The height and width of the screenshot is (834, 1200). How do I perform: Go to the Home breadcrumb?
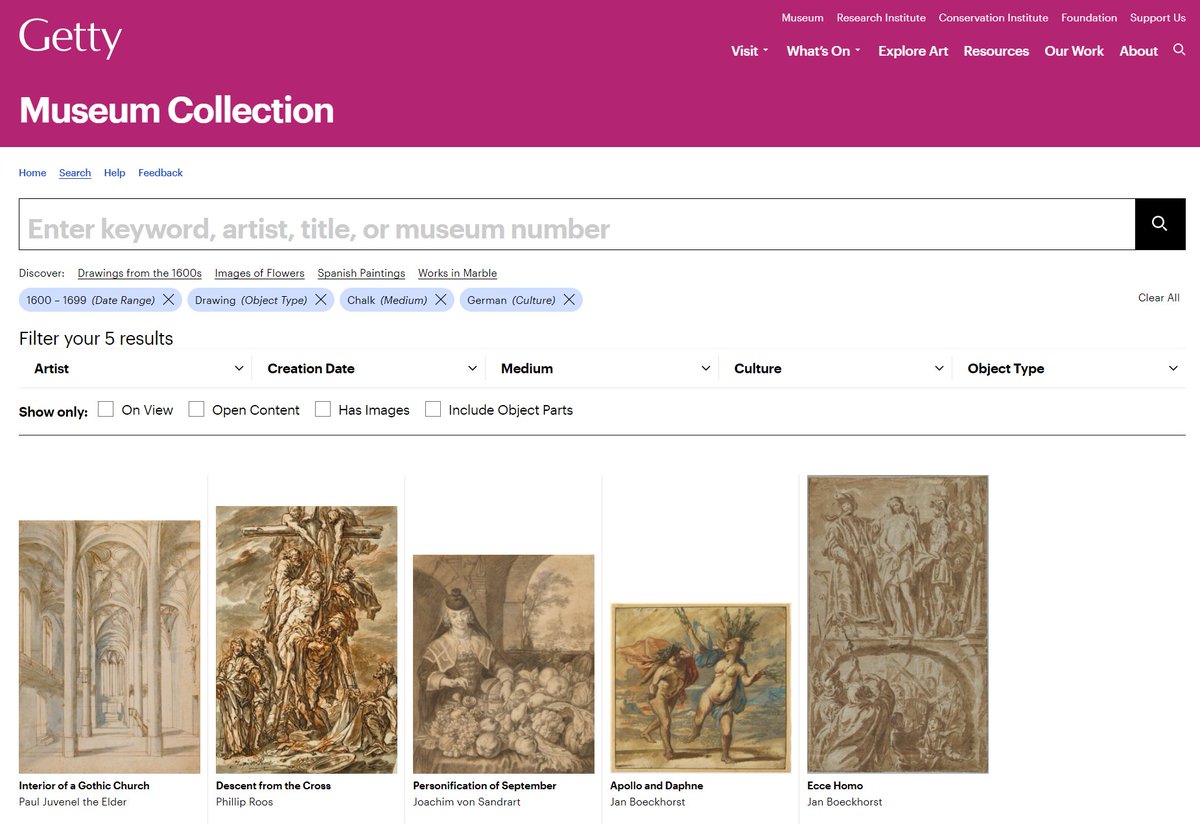click(x=32, y=173)
